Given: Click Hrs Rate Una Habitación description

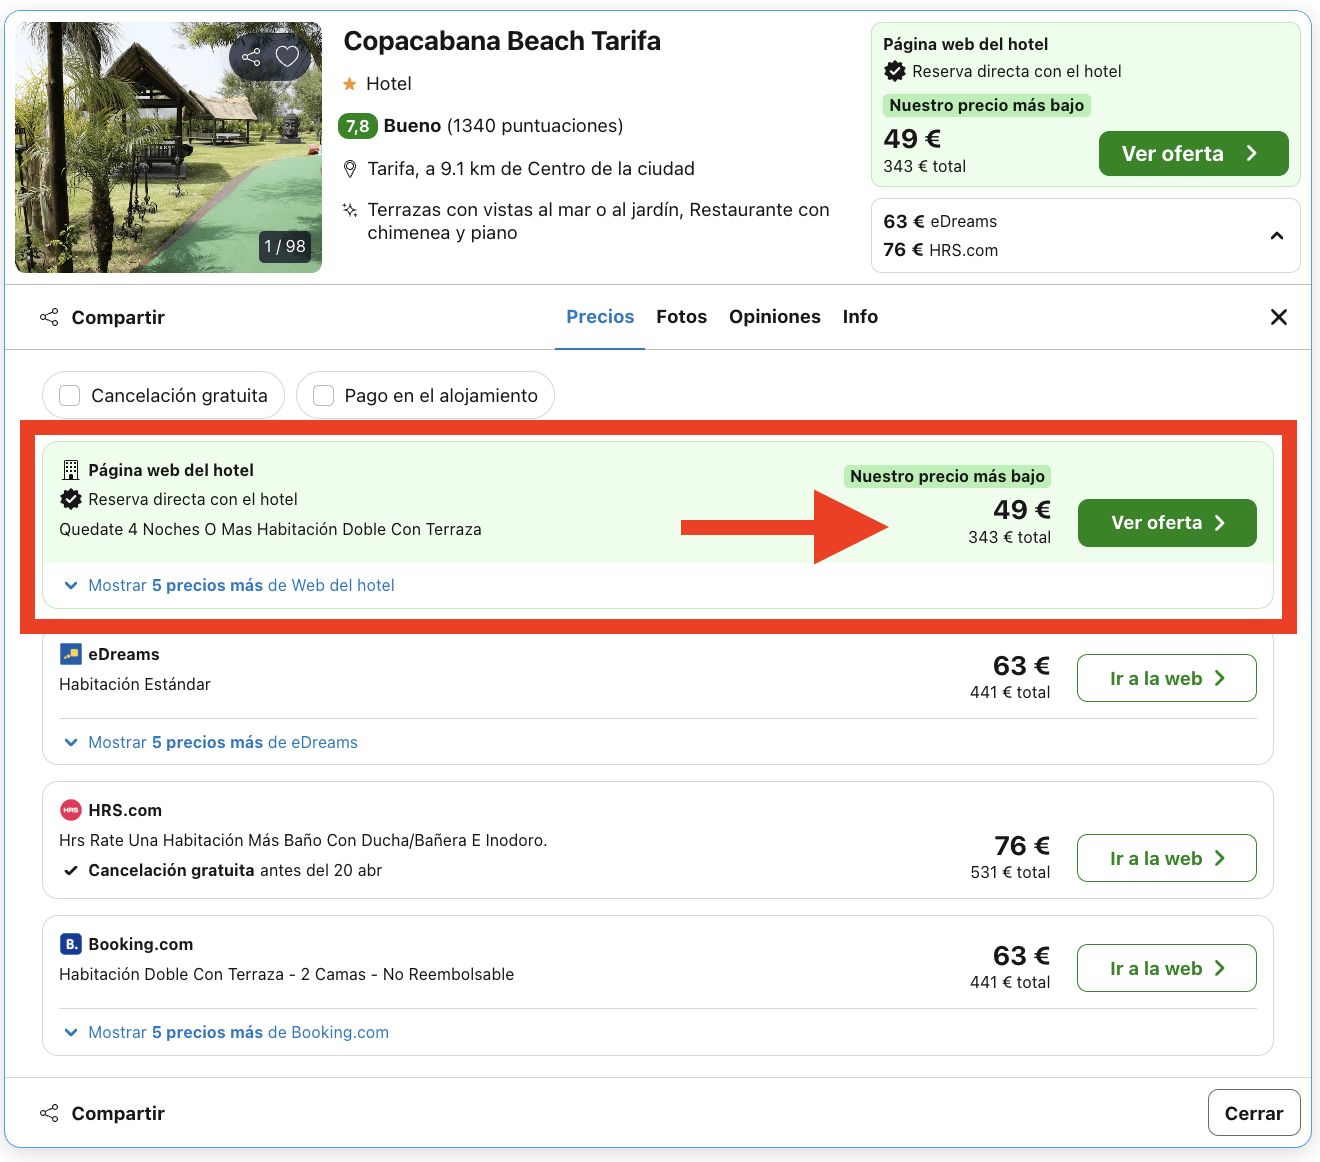Looking at the screenshot, I should tap(303, 840).
